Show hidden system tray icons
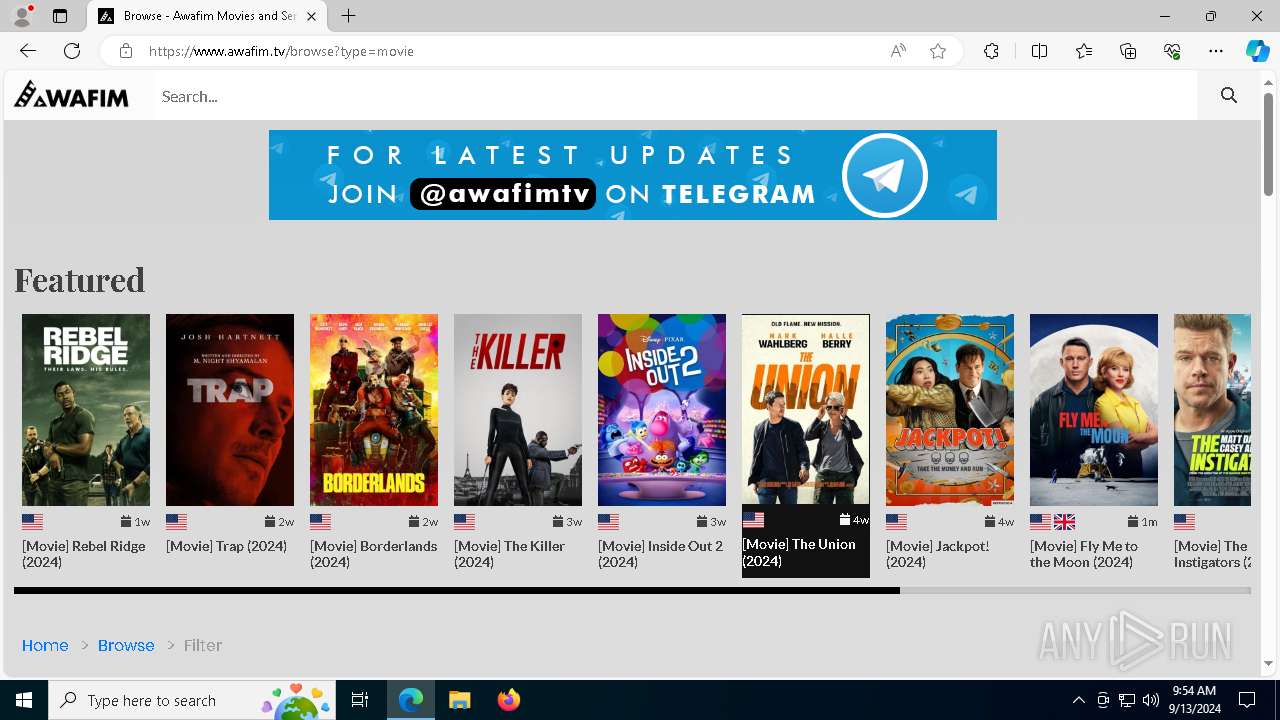 click(1078, 700)
